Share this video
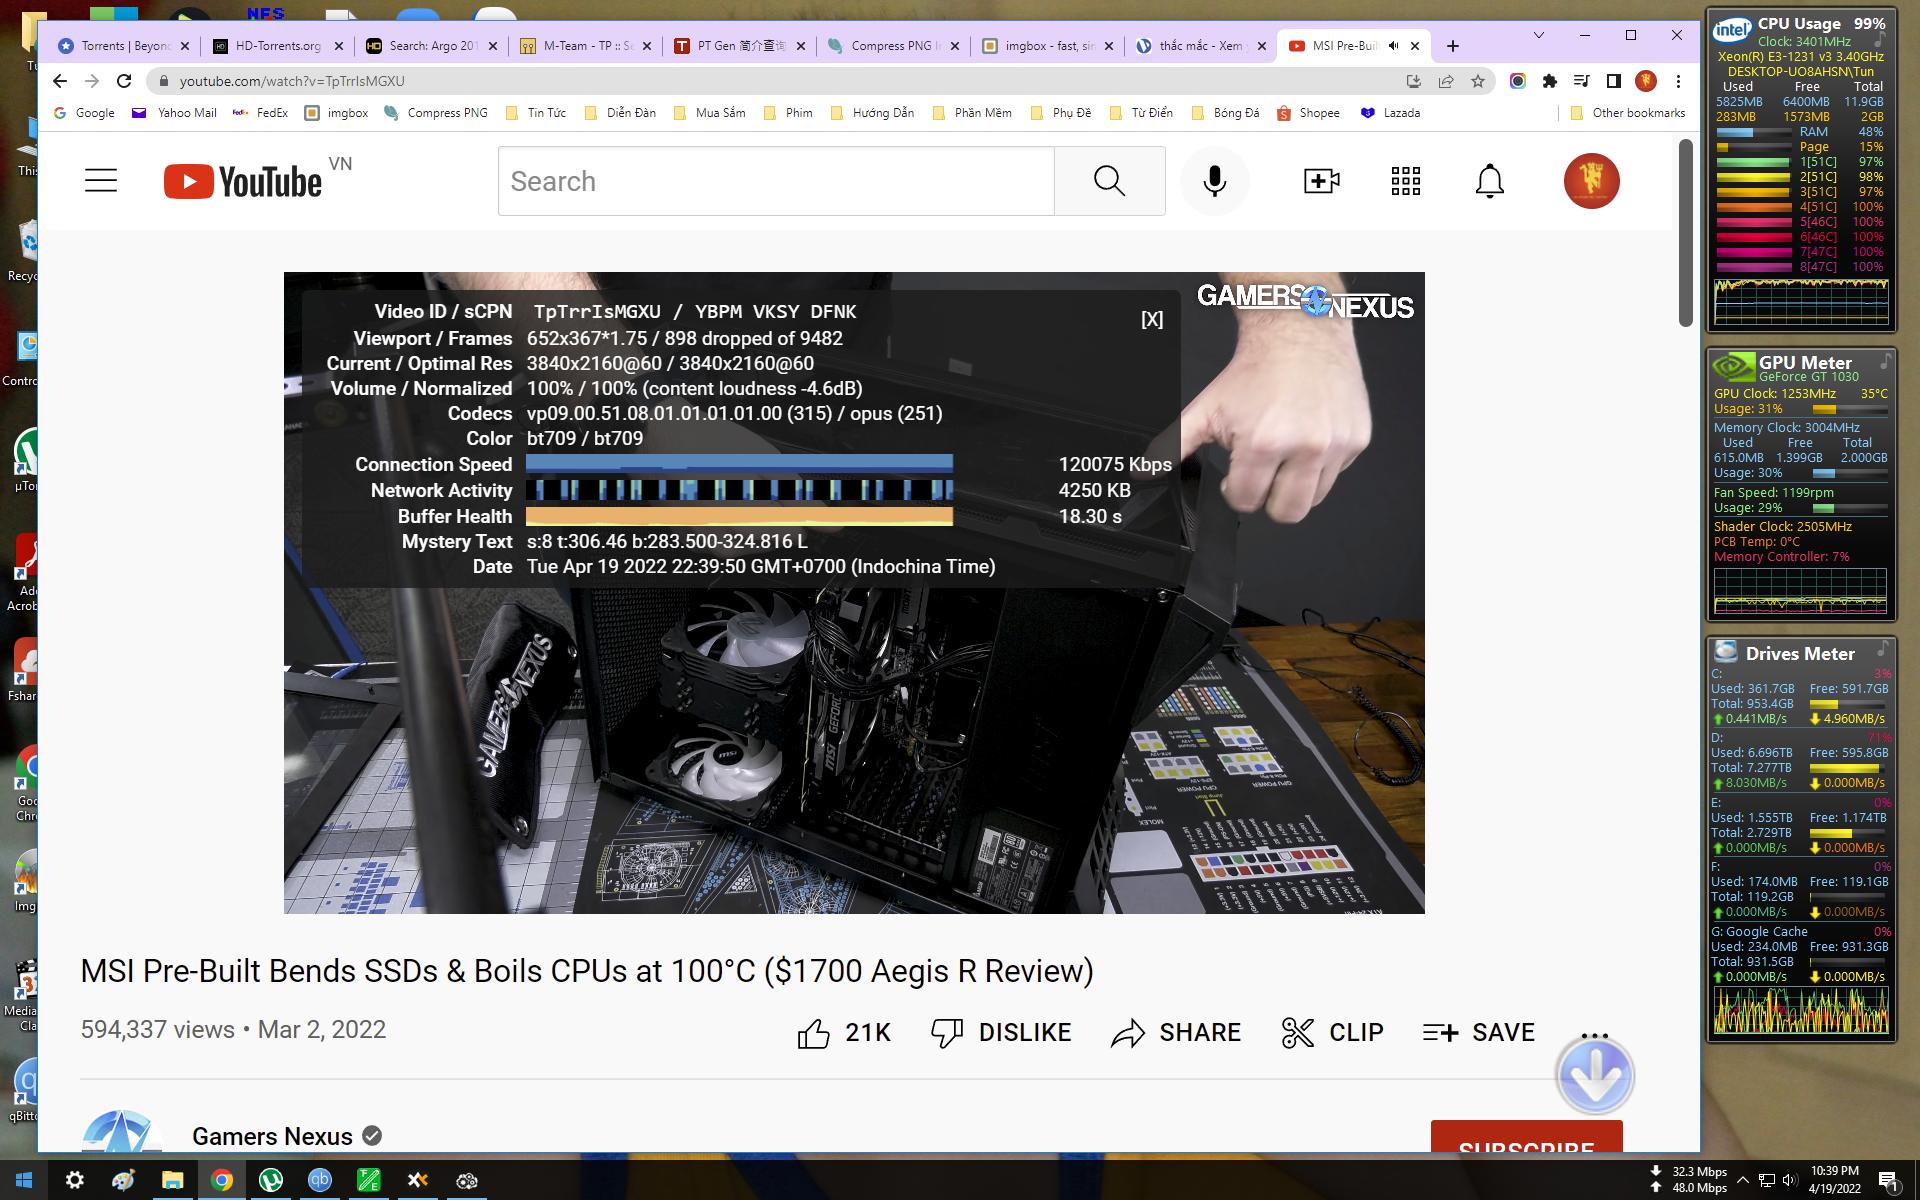1920x1200 pixels. (1176, 1033)
